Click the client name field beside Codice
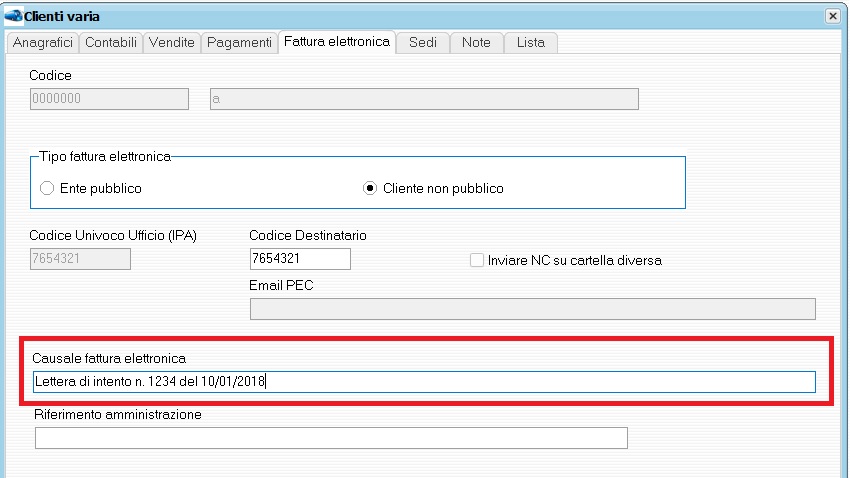Viewport: 850px width, 478px height. tap(423, 98)
